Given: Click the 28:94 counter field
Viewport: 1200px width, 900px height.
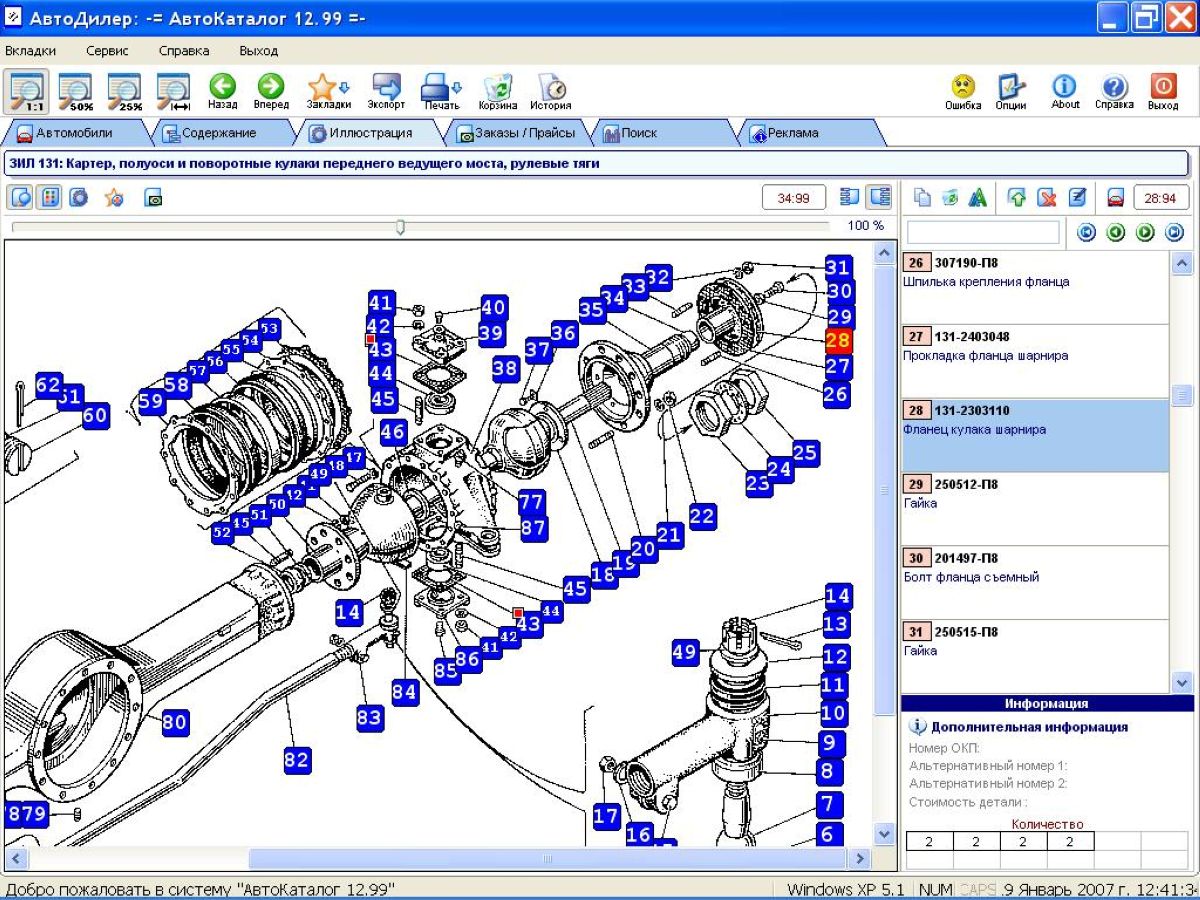Looking at the screenshot, I should point(1161,198).
